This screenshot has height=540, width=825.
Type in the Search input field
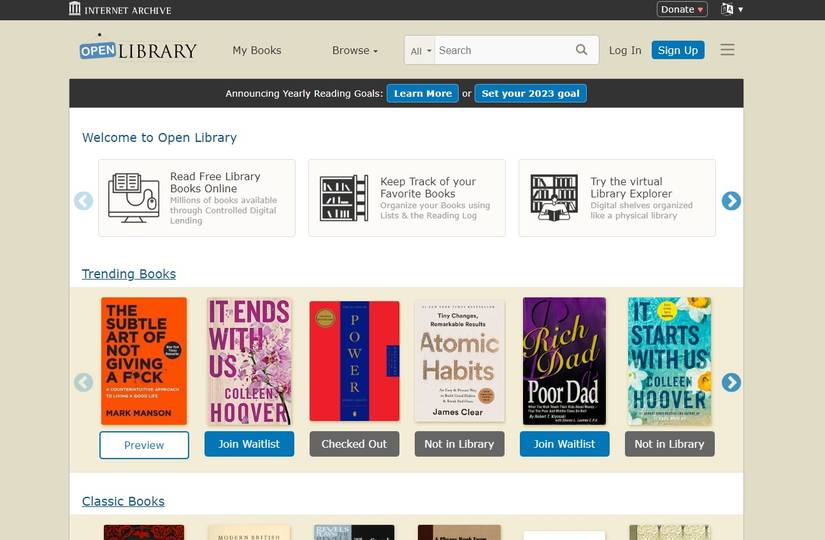point(502,50)
